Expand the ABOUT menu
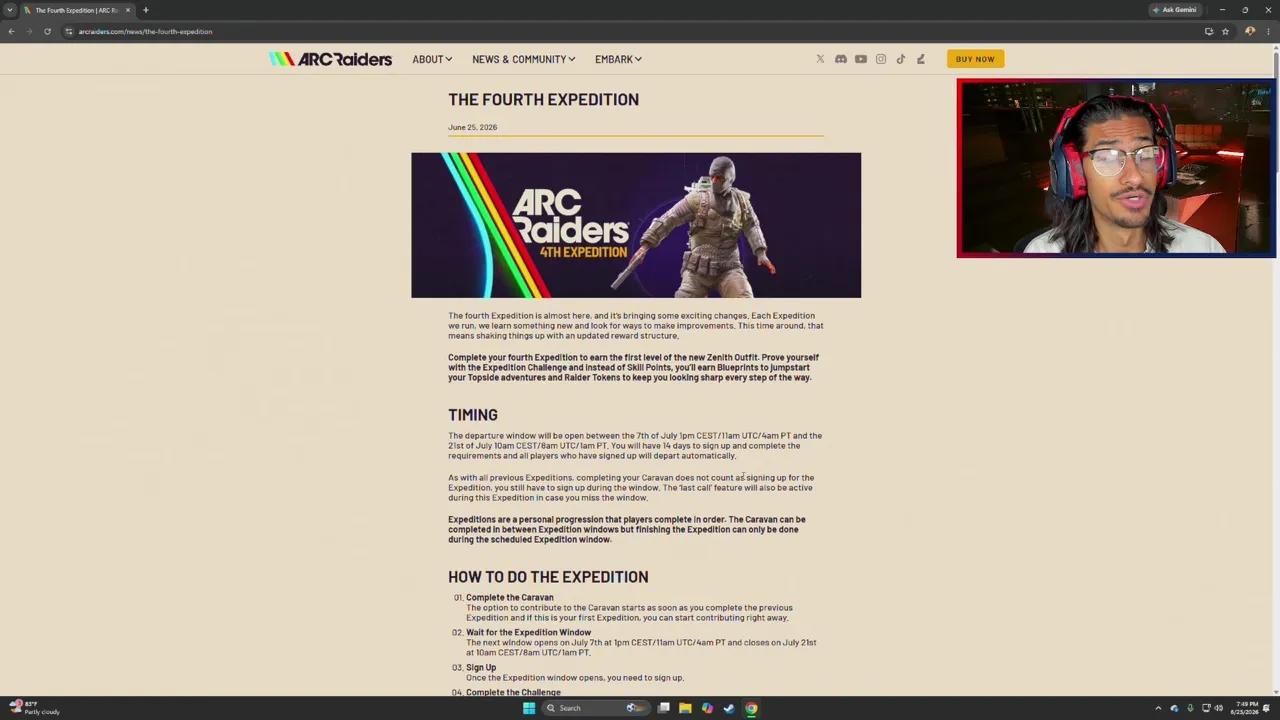 (x=432, y=59)
